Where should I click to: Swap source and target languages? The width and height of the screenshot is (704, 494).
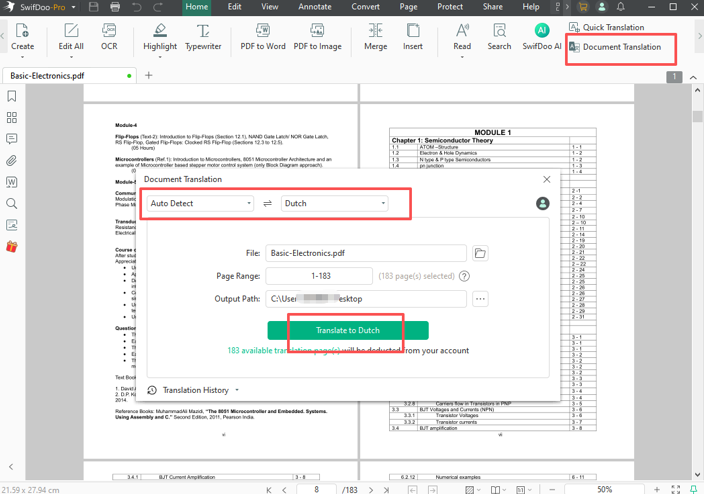267,204
